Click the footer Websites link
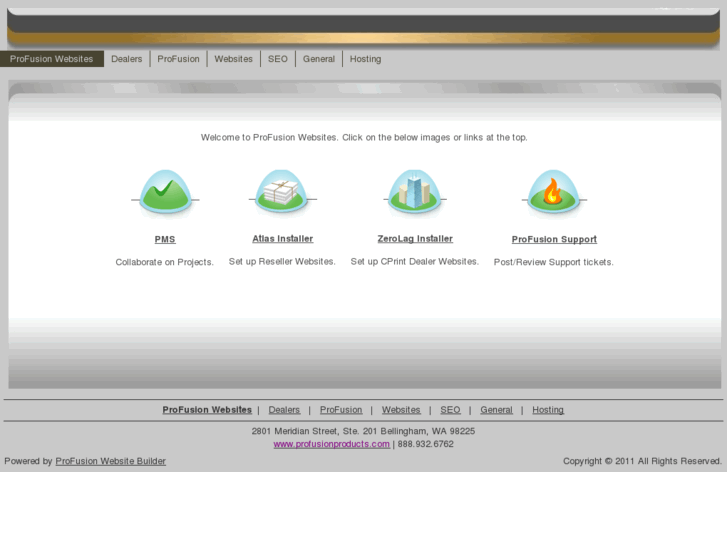This screenshot has width=727, height=545. pyautogui.click(x=401, y=410)
